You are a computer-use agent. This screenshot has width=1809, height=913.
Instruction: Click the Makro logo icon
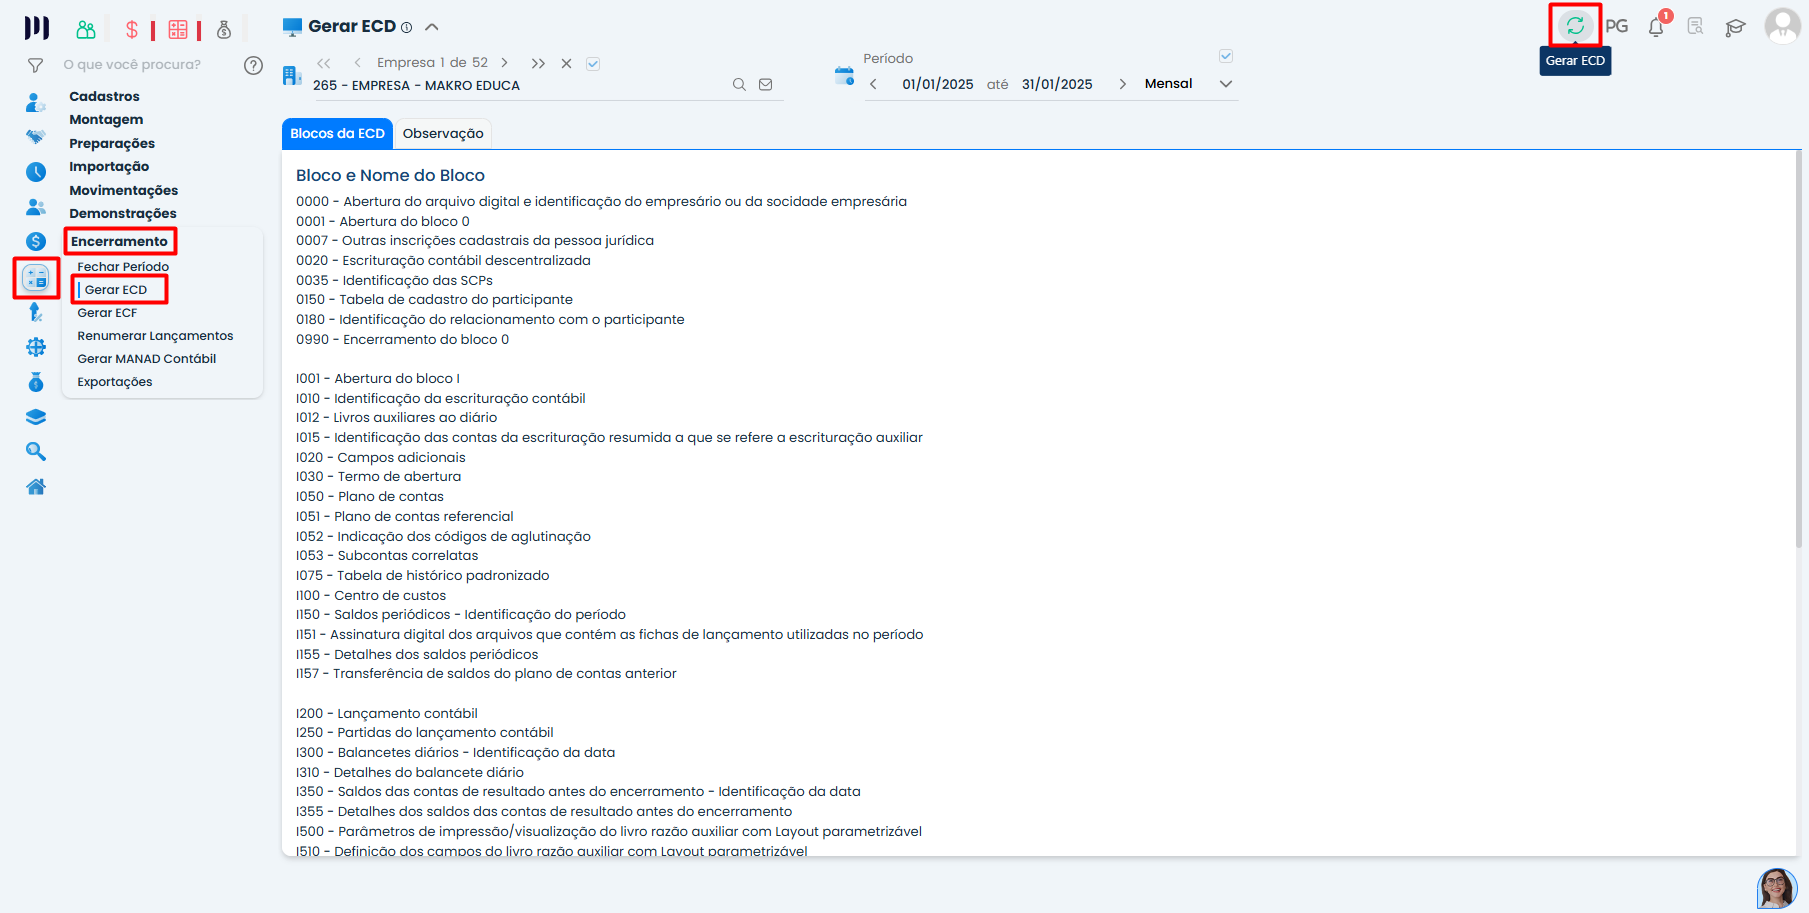[x=37, y=27]
